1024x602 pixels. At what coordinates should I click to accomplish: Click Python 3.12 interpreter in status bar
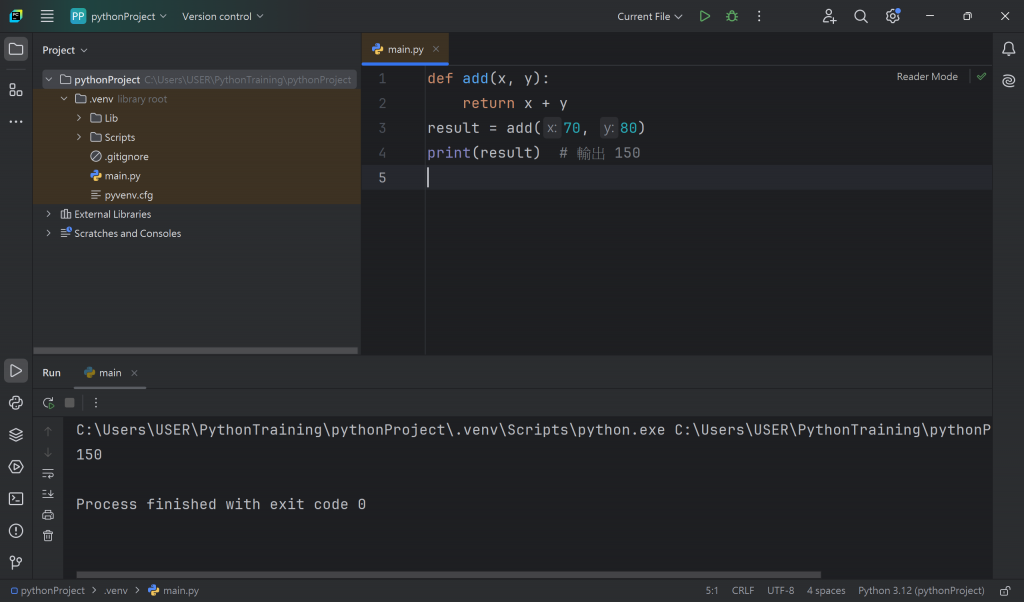(x=921, y=591)
